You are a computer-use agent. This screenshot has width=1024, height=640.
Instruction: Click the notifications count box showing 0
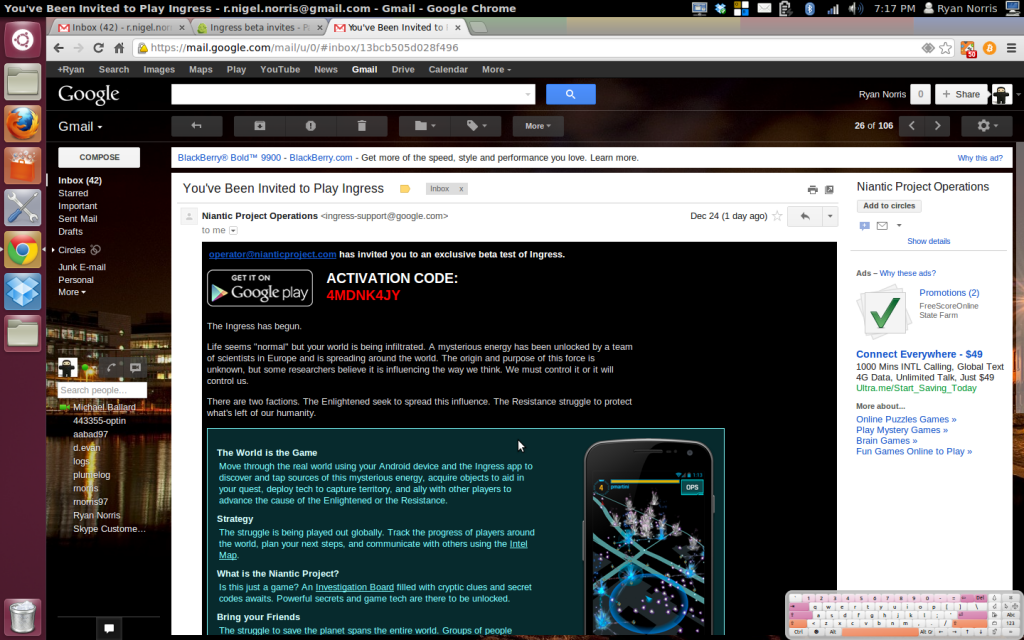point(920,94)
